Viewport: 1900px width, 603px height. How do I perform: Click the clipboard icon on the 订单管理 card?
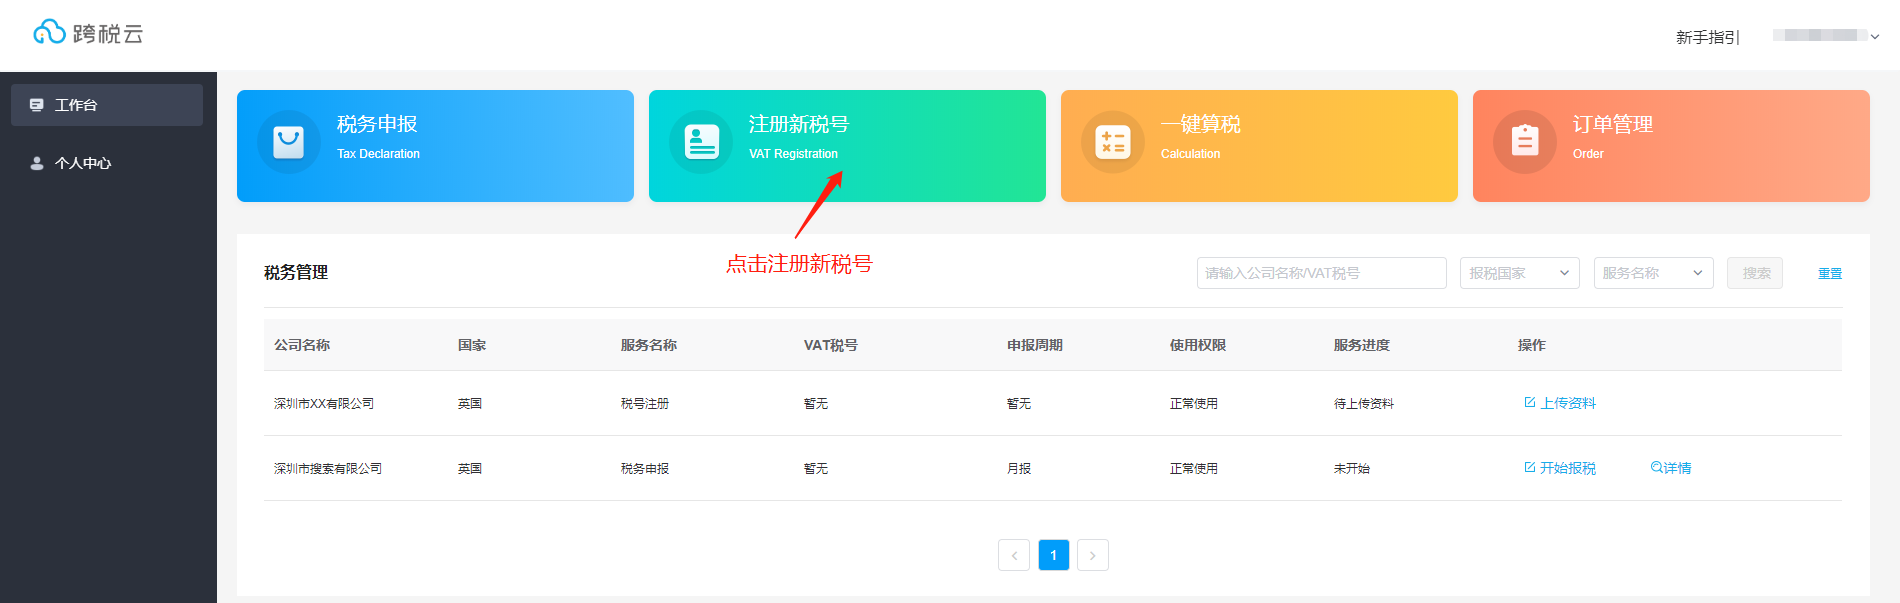click(x=1525, y=142)
